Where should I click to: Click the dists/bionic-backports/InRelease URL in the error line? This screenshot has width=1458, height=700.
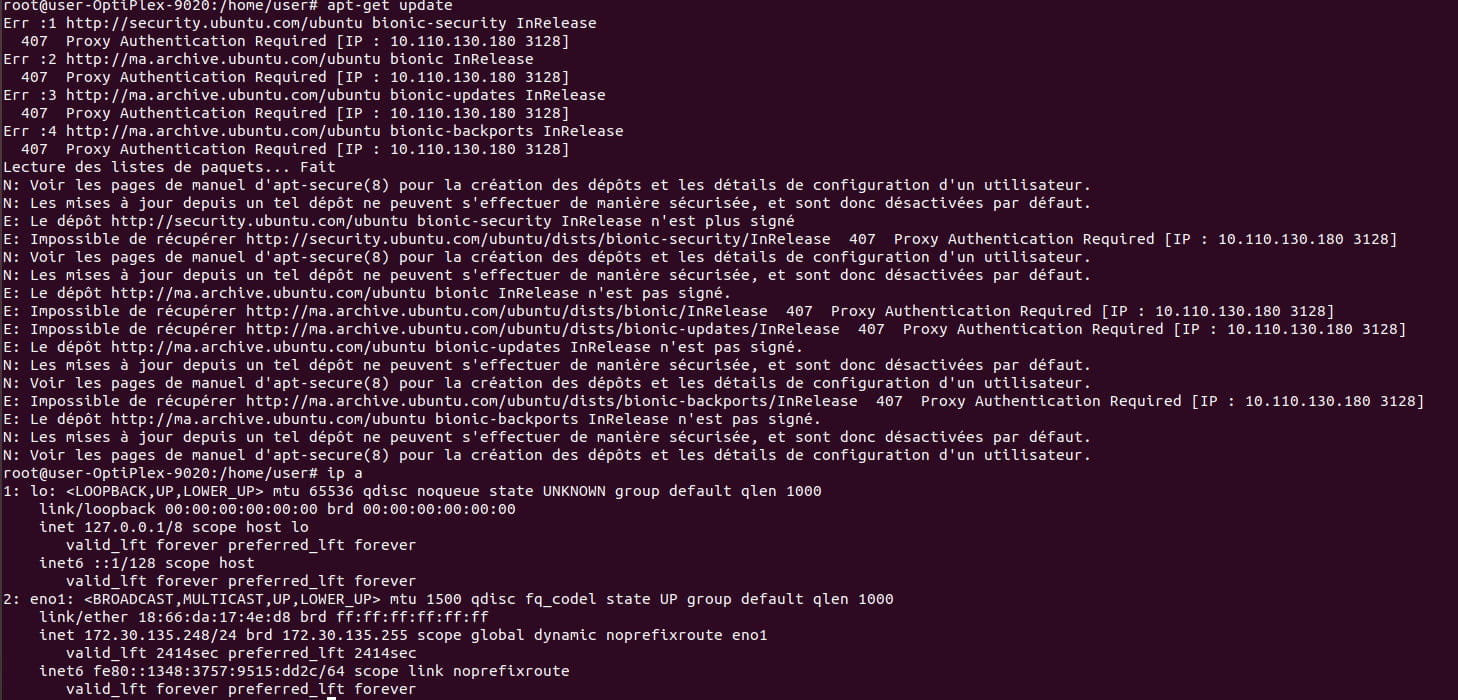click(x=551, y=401)
